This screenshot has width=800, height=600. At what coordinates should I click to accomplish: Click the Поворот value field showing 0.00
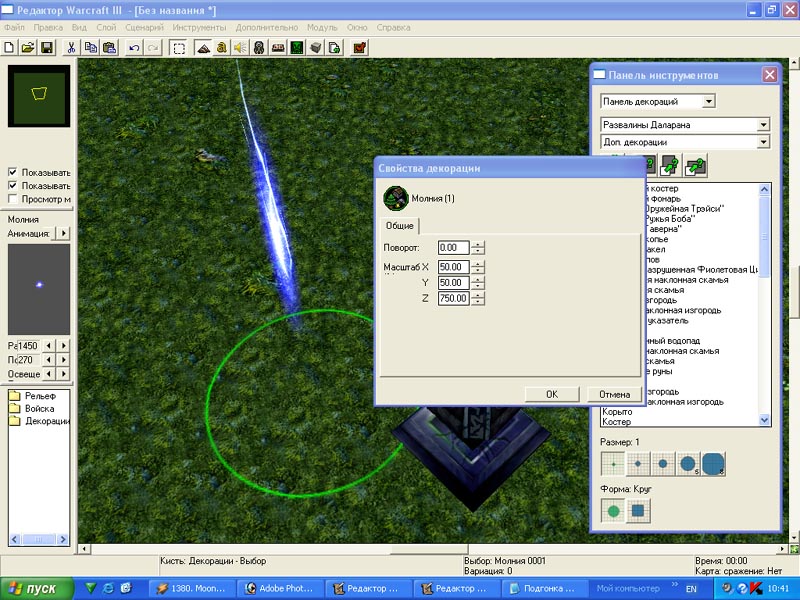click(454, 247)
